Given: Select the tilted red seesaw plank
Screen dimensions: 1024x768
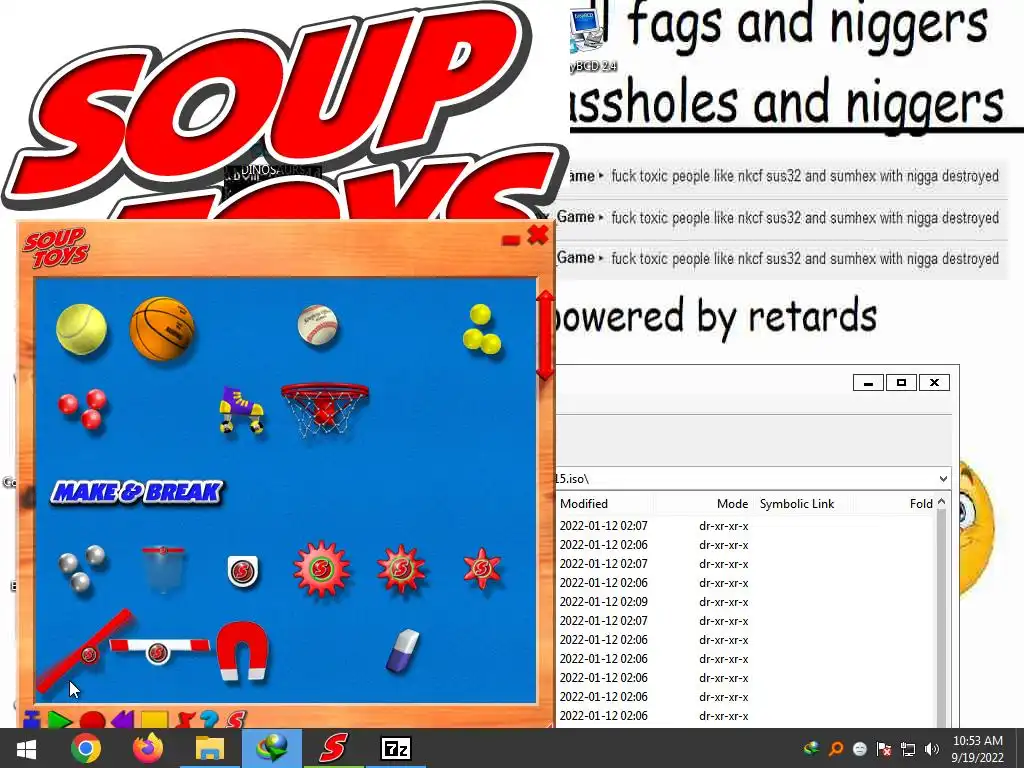Looking at the screenshot, I should tap(84, 652).
